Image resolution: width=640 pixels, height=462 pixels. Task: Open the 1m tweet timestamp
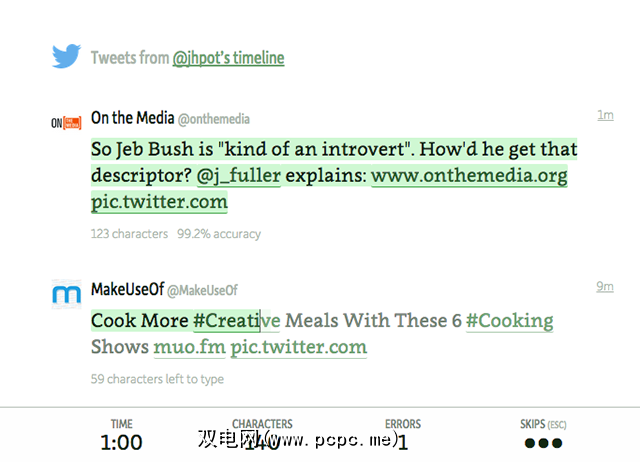click(x=605, y=115)
